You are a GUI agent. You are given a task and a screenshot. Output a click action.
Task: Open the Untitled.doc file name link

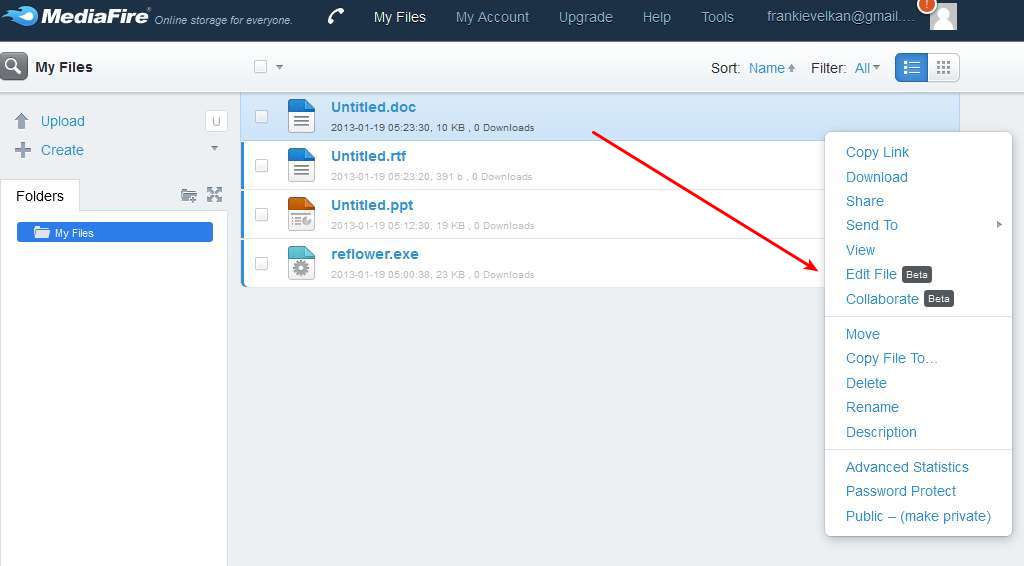pyautogui.click(x=374, y=107)
